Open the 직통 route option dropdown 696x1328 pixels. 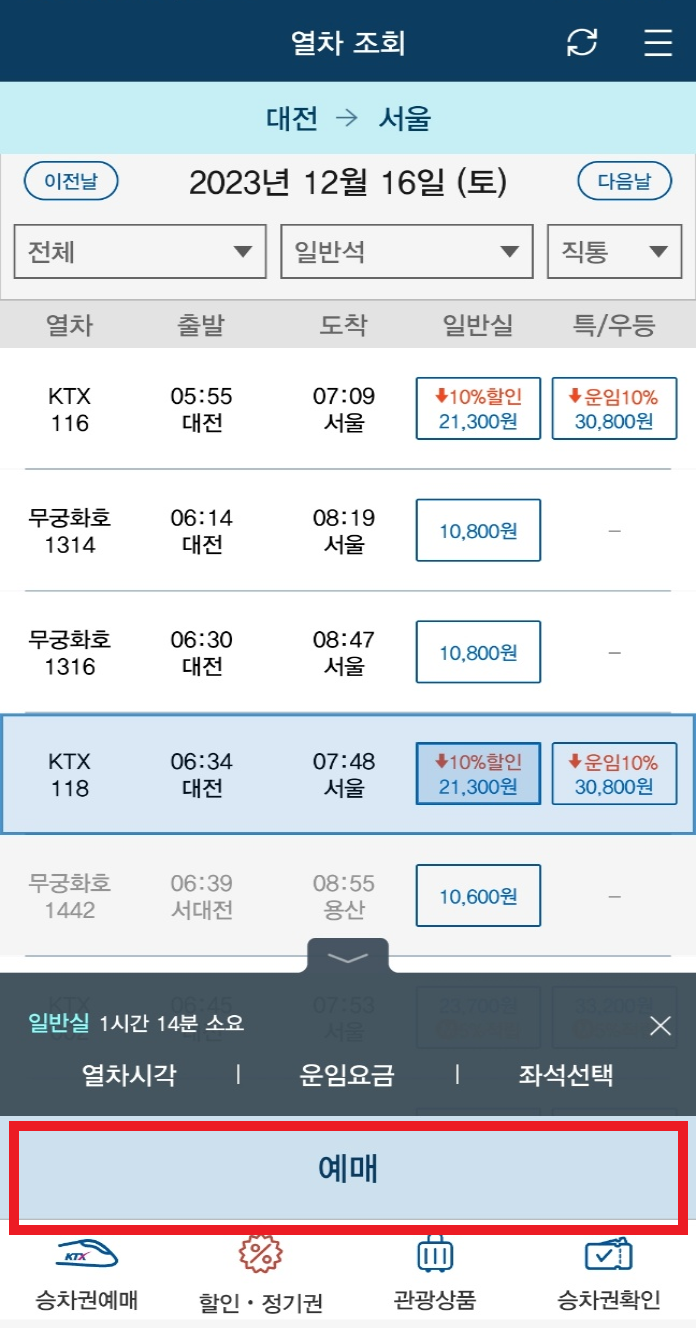click(614, 251)
